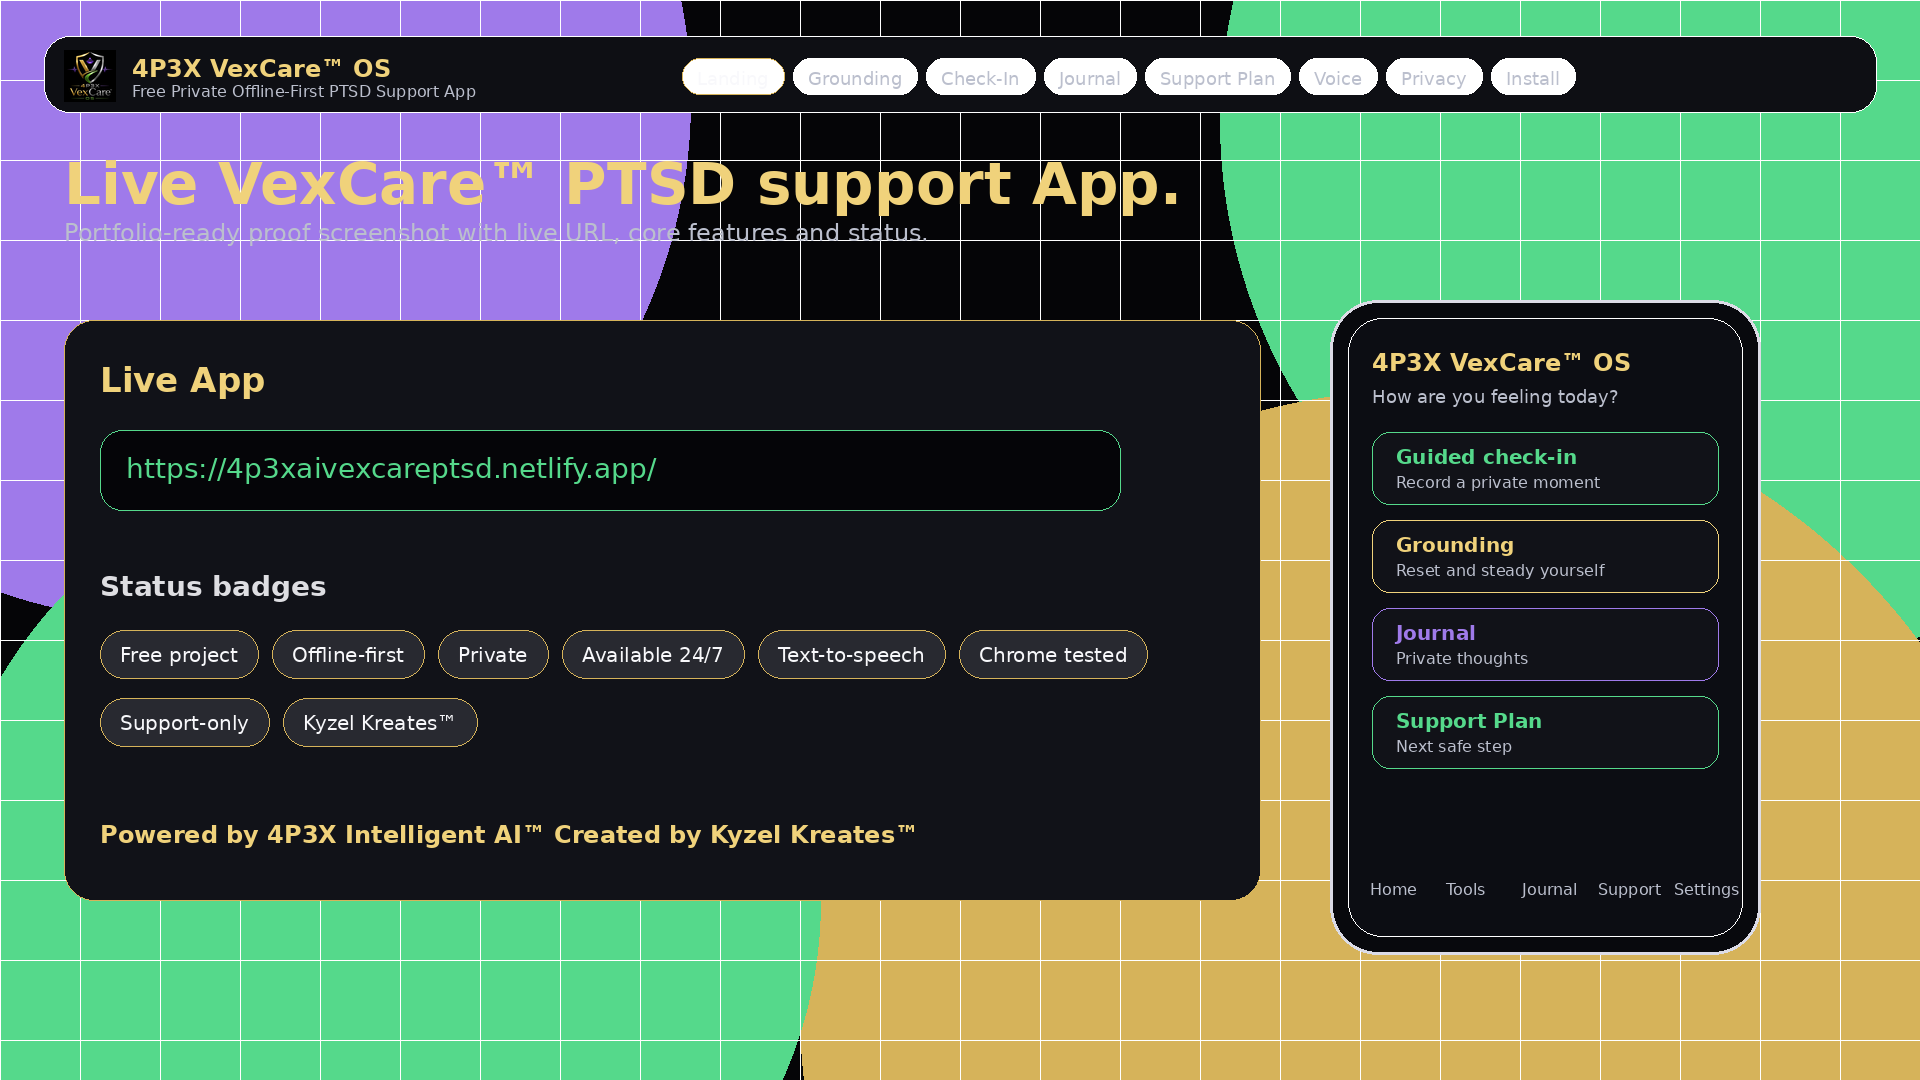1920x1080 pixels.
Task: Click the Offline-first badge
Action: click(x=348, y=654)
